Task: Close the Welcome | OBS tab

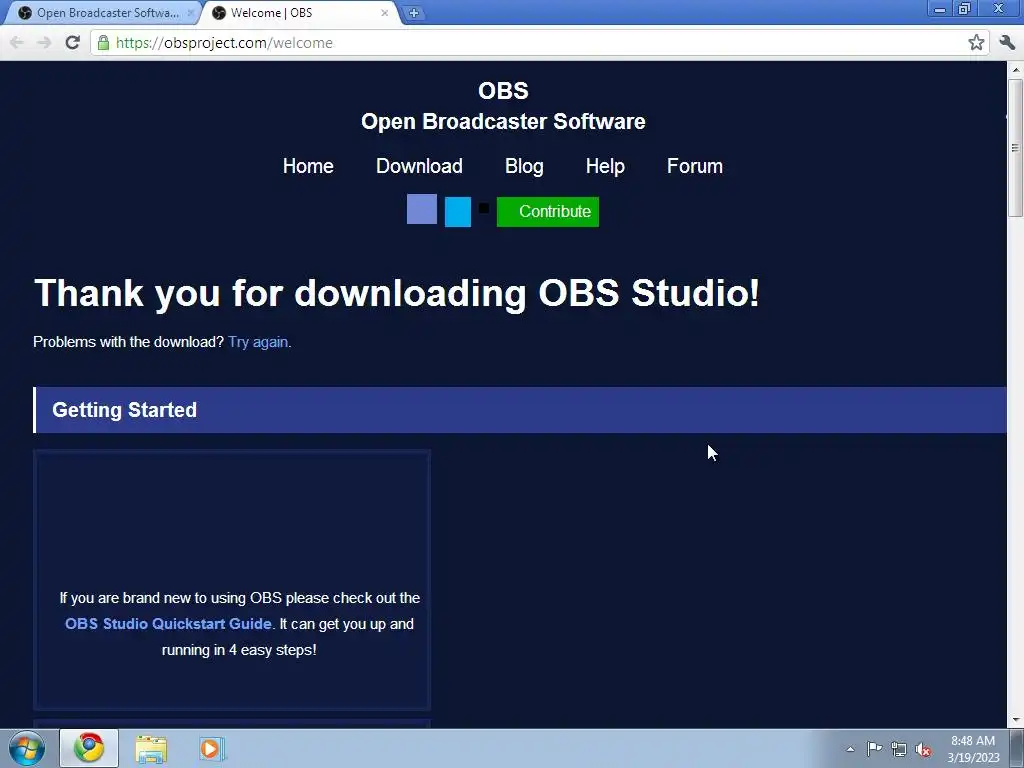Action: tap(385, 13)
